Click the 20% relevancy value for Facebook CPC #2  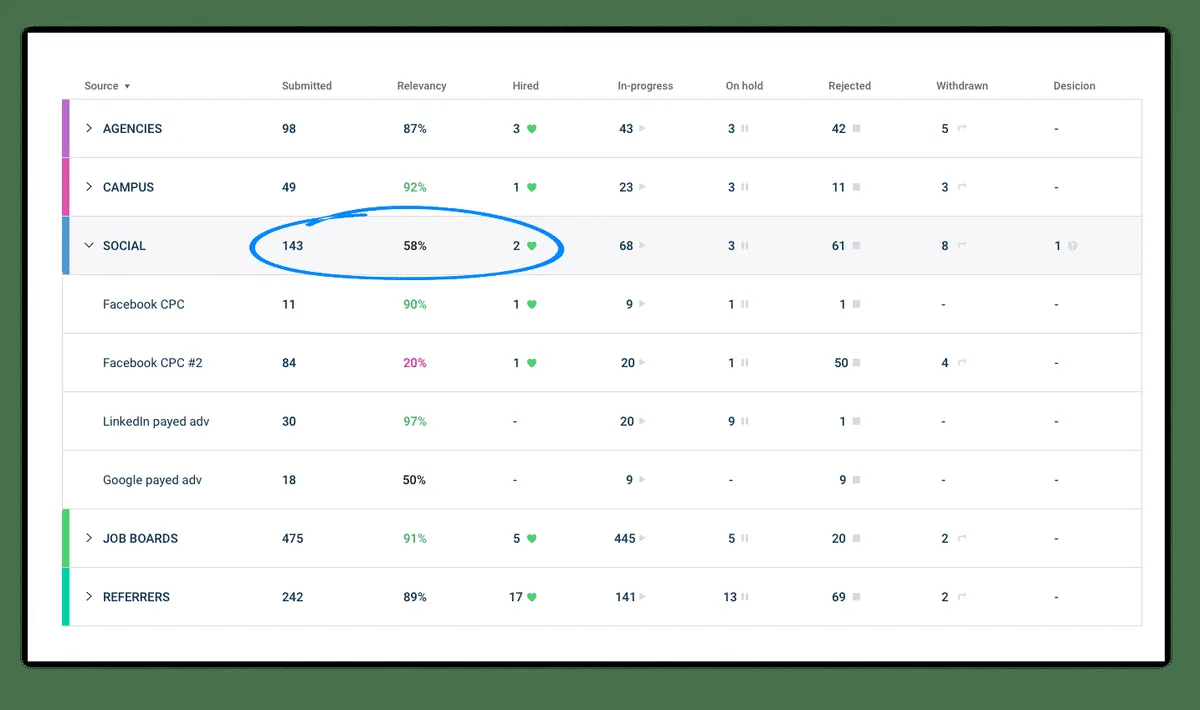pos(415,363)
